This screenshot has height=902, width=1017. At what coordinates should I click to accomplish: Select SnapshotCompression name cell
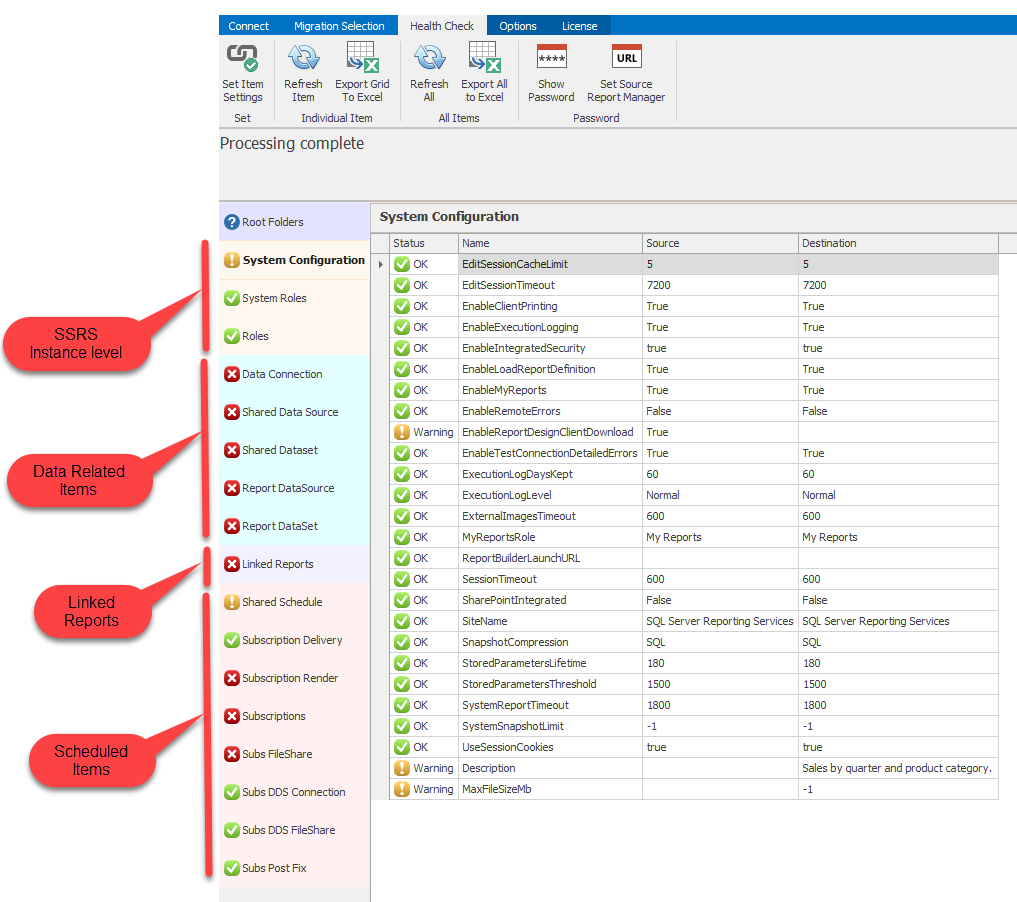pos(550,643)
